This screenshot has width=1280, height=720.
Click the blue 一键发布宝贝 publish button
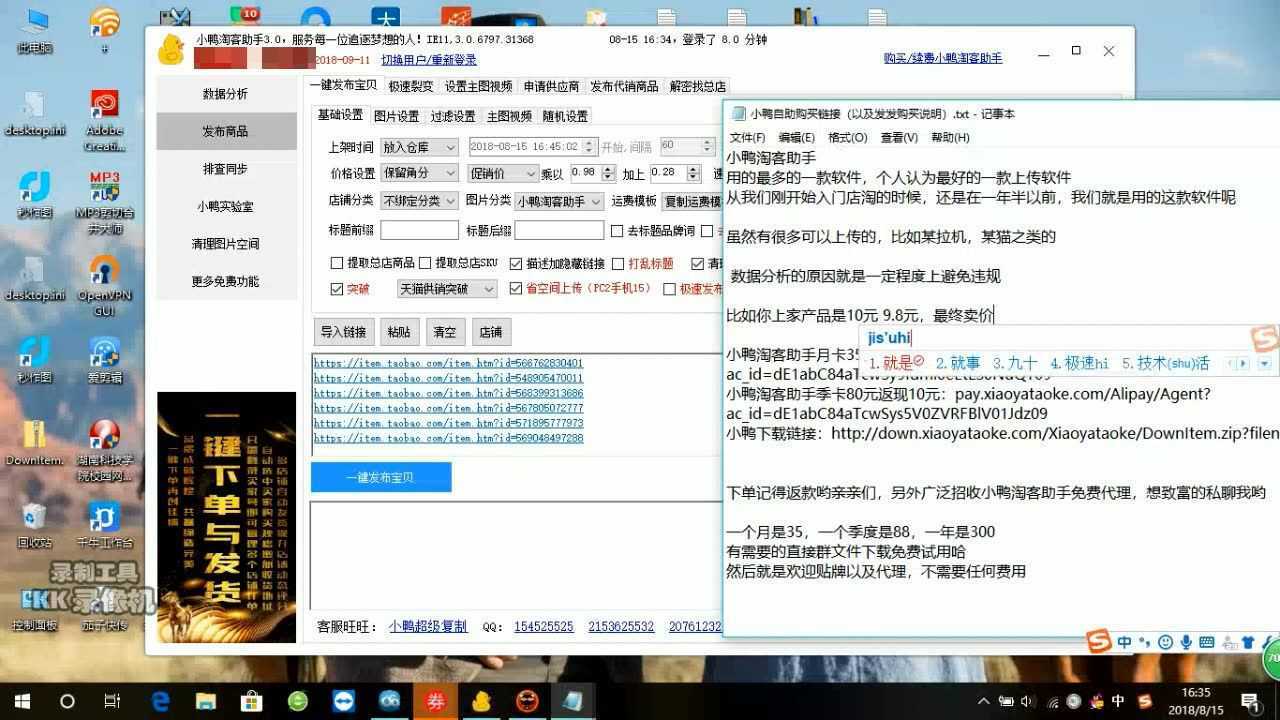381,477
